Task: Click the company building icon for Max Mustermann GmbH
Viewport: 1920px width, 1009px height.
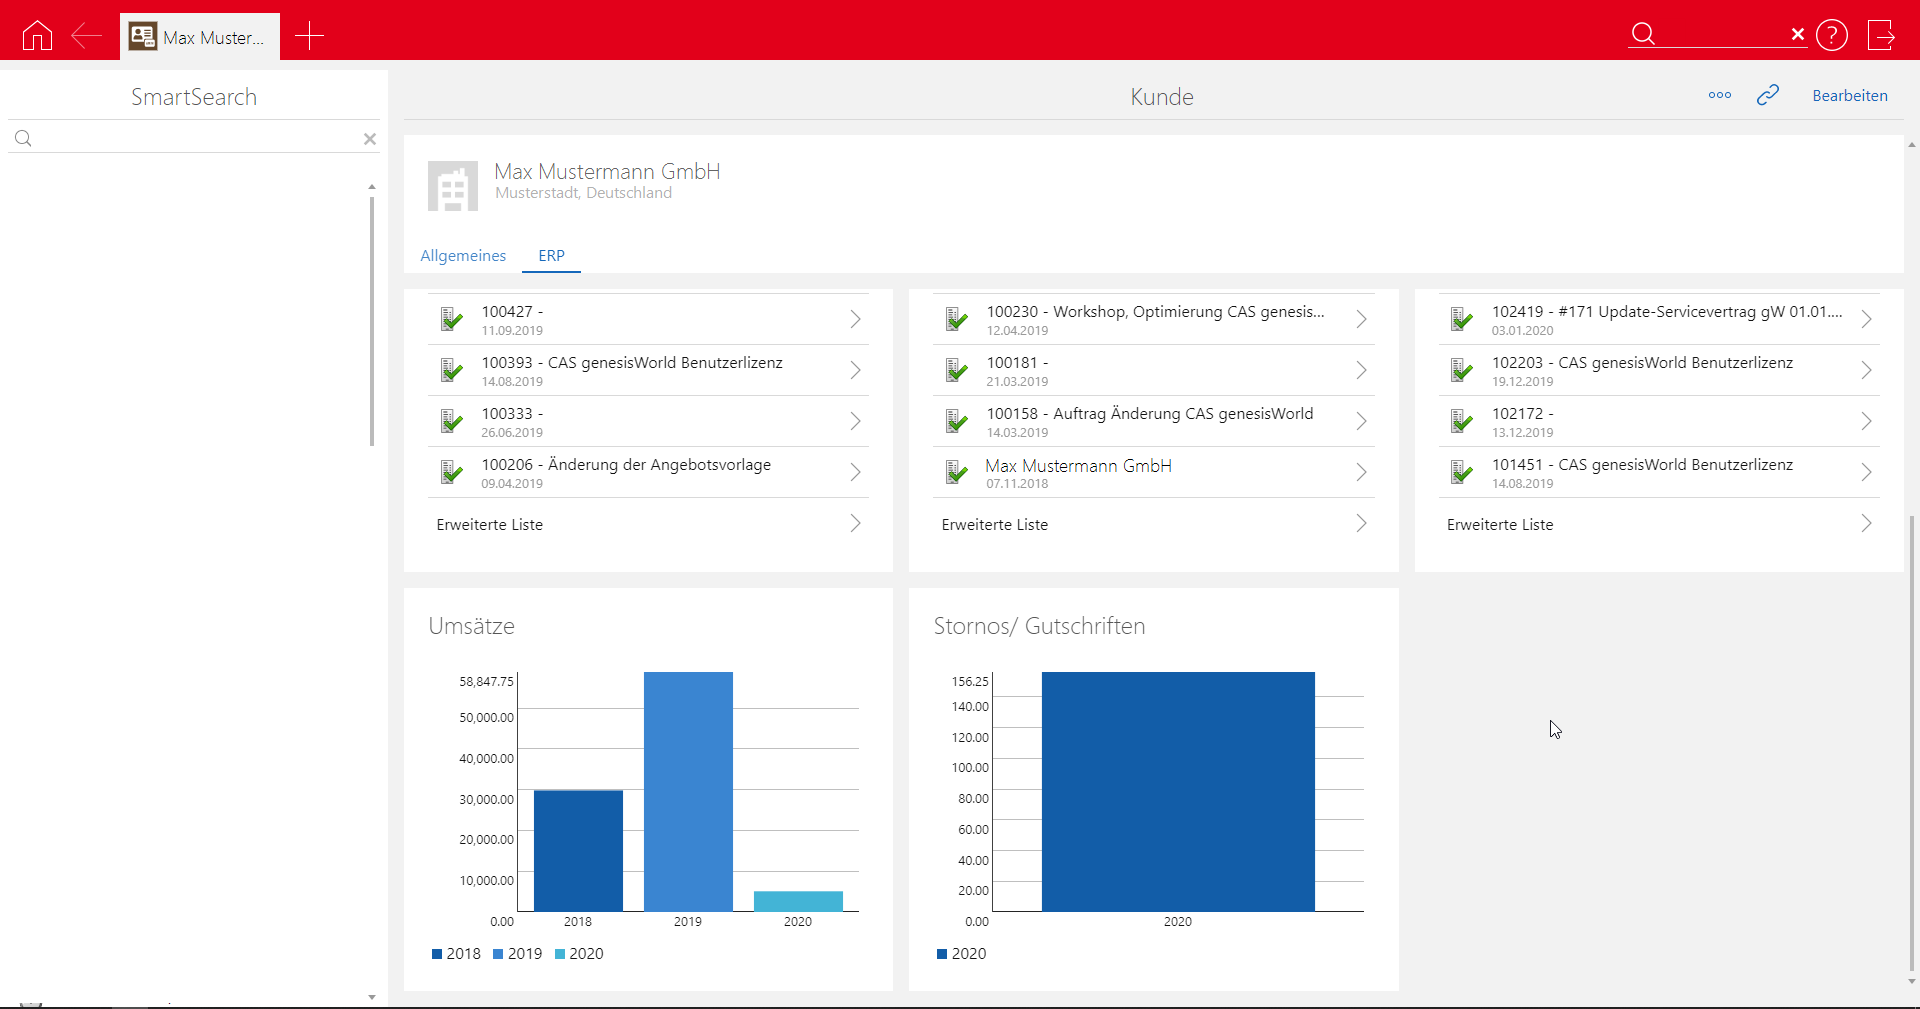Action: (x=453, y=186)
